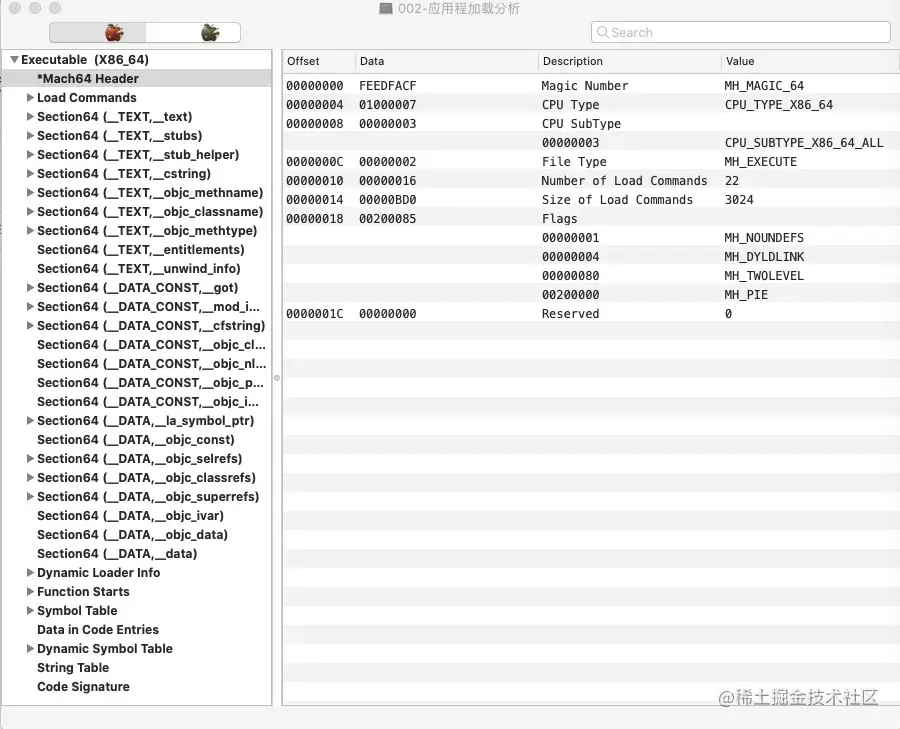The width and height of the screenshot is (900, 729).
Task: Select the MH_DYLDLINK flag value
Action: [764, 257]
